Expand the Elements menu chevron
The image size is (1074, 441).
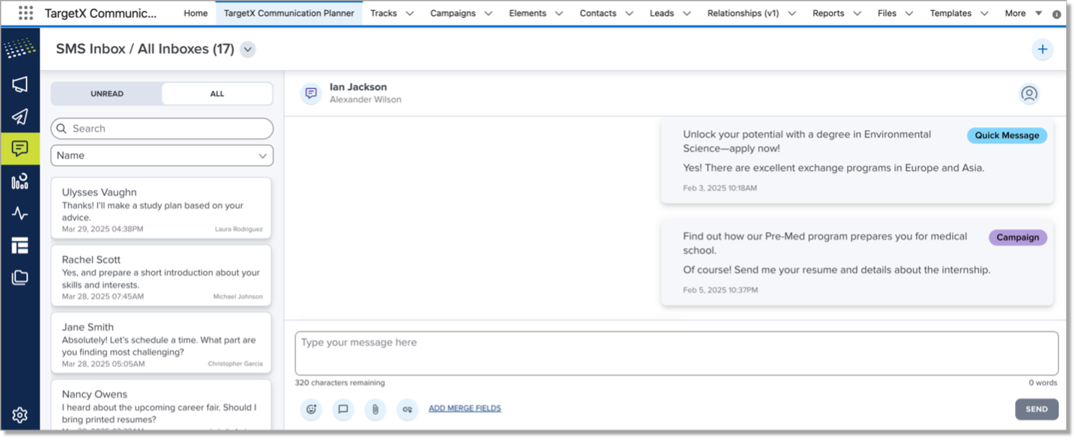(x=559, y=14)
